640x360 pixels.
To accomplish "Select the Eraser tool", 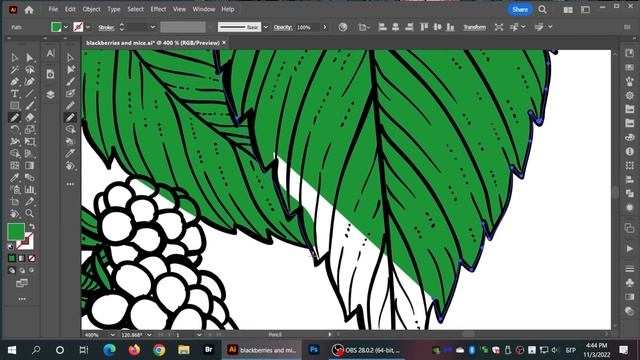I will click(x=29, y=118).
